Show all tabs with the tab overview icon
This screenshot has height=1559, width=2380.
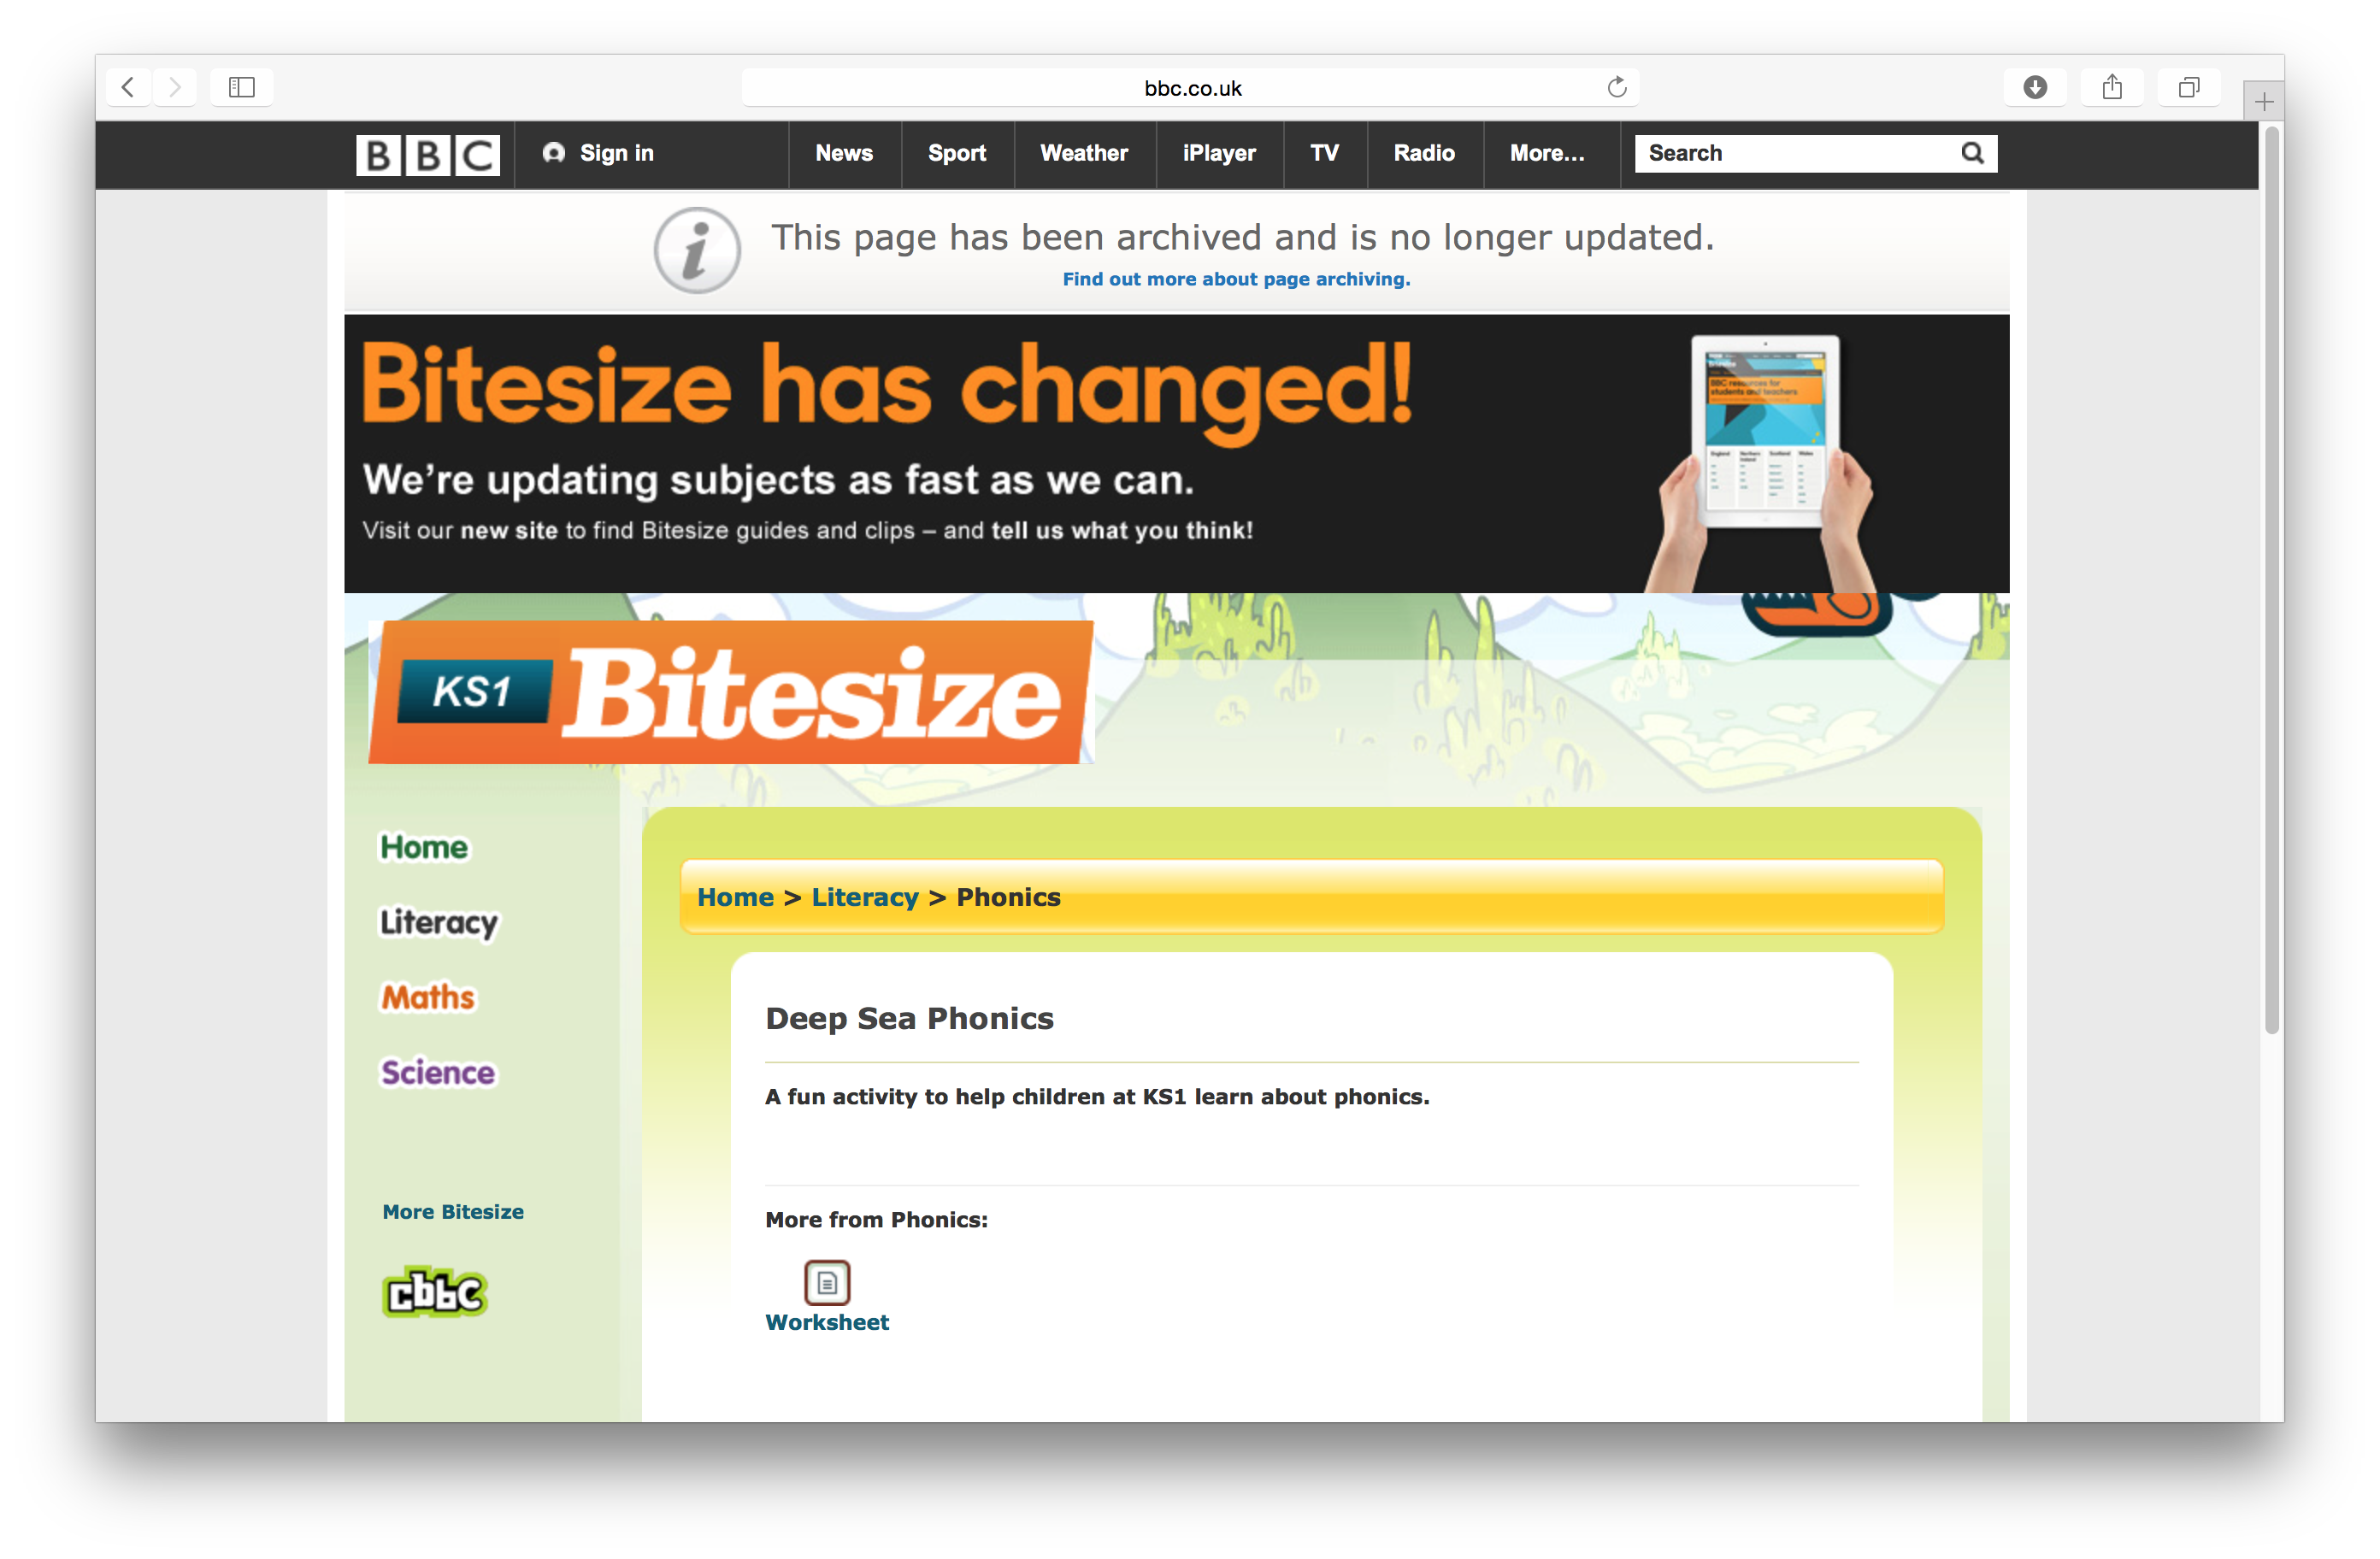[x=2188, y=87]
